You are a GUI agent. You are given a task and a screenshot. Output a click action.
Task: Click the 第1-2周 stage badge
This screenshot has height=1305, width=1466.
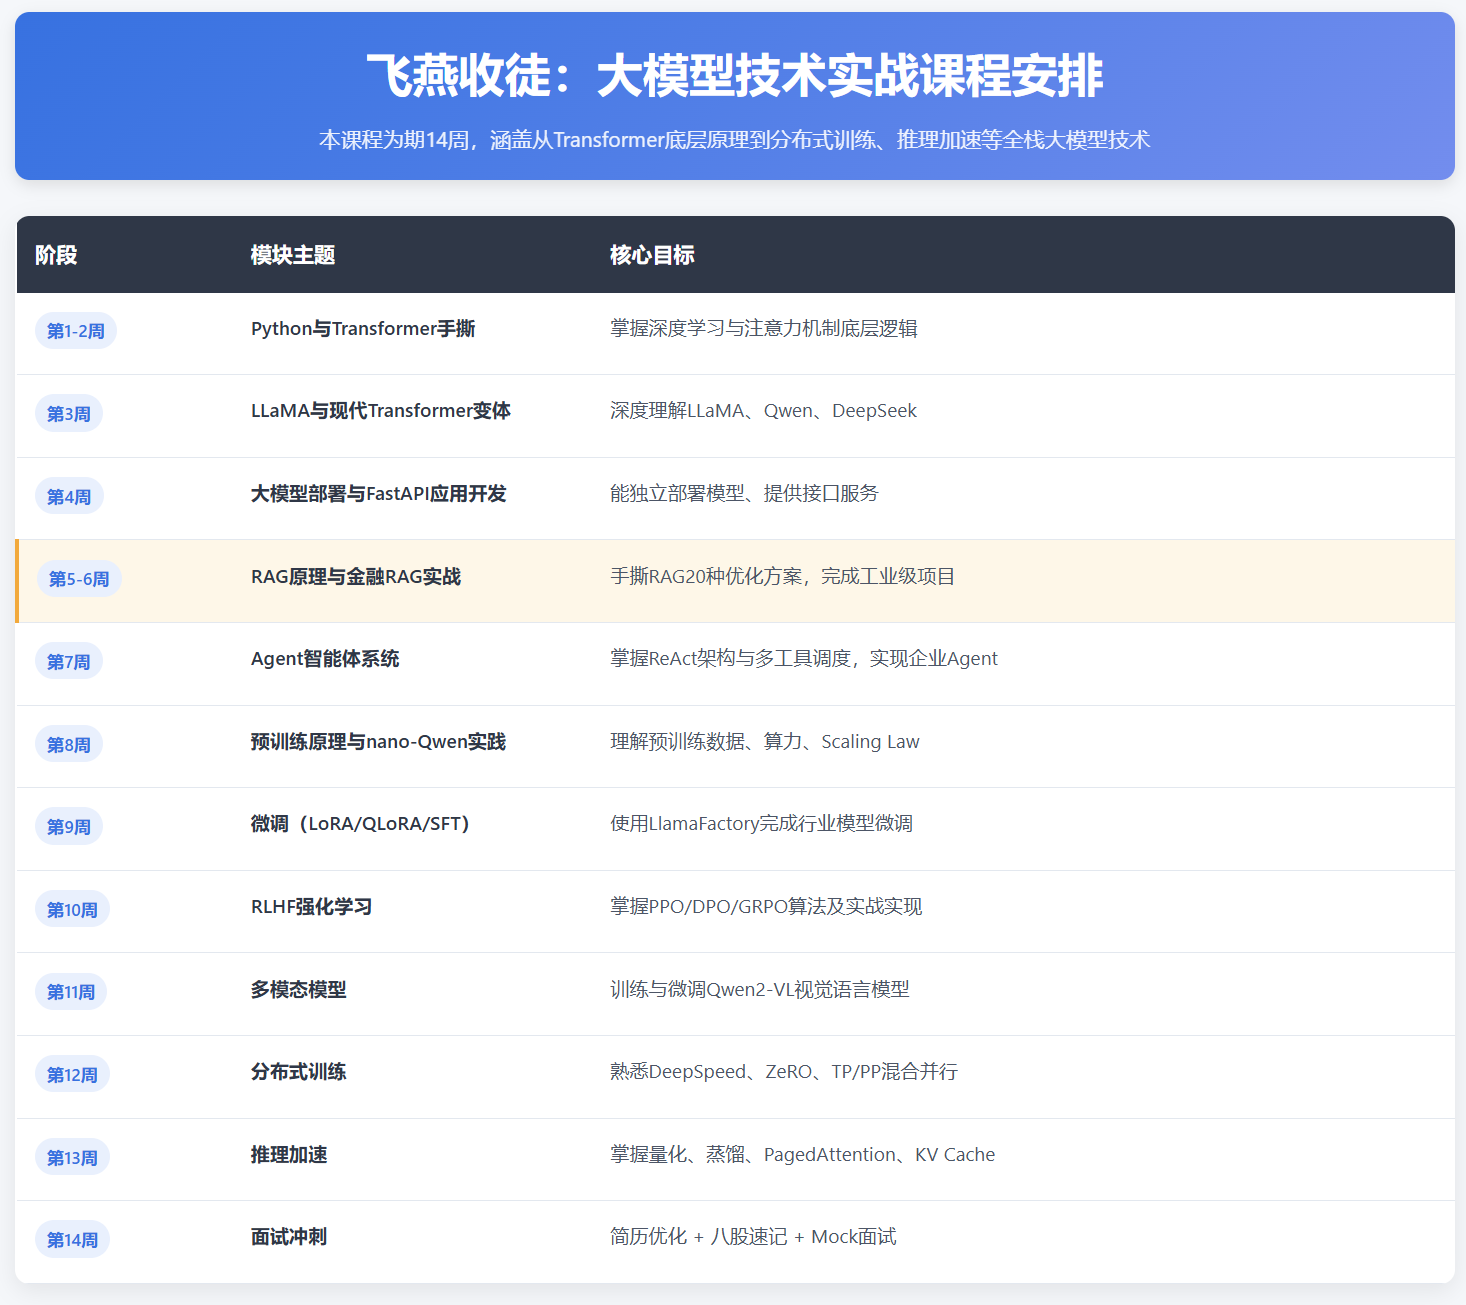coord(76,331)
